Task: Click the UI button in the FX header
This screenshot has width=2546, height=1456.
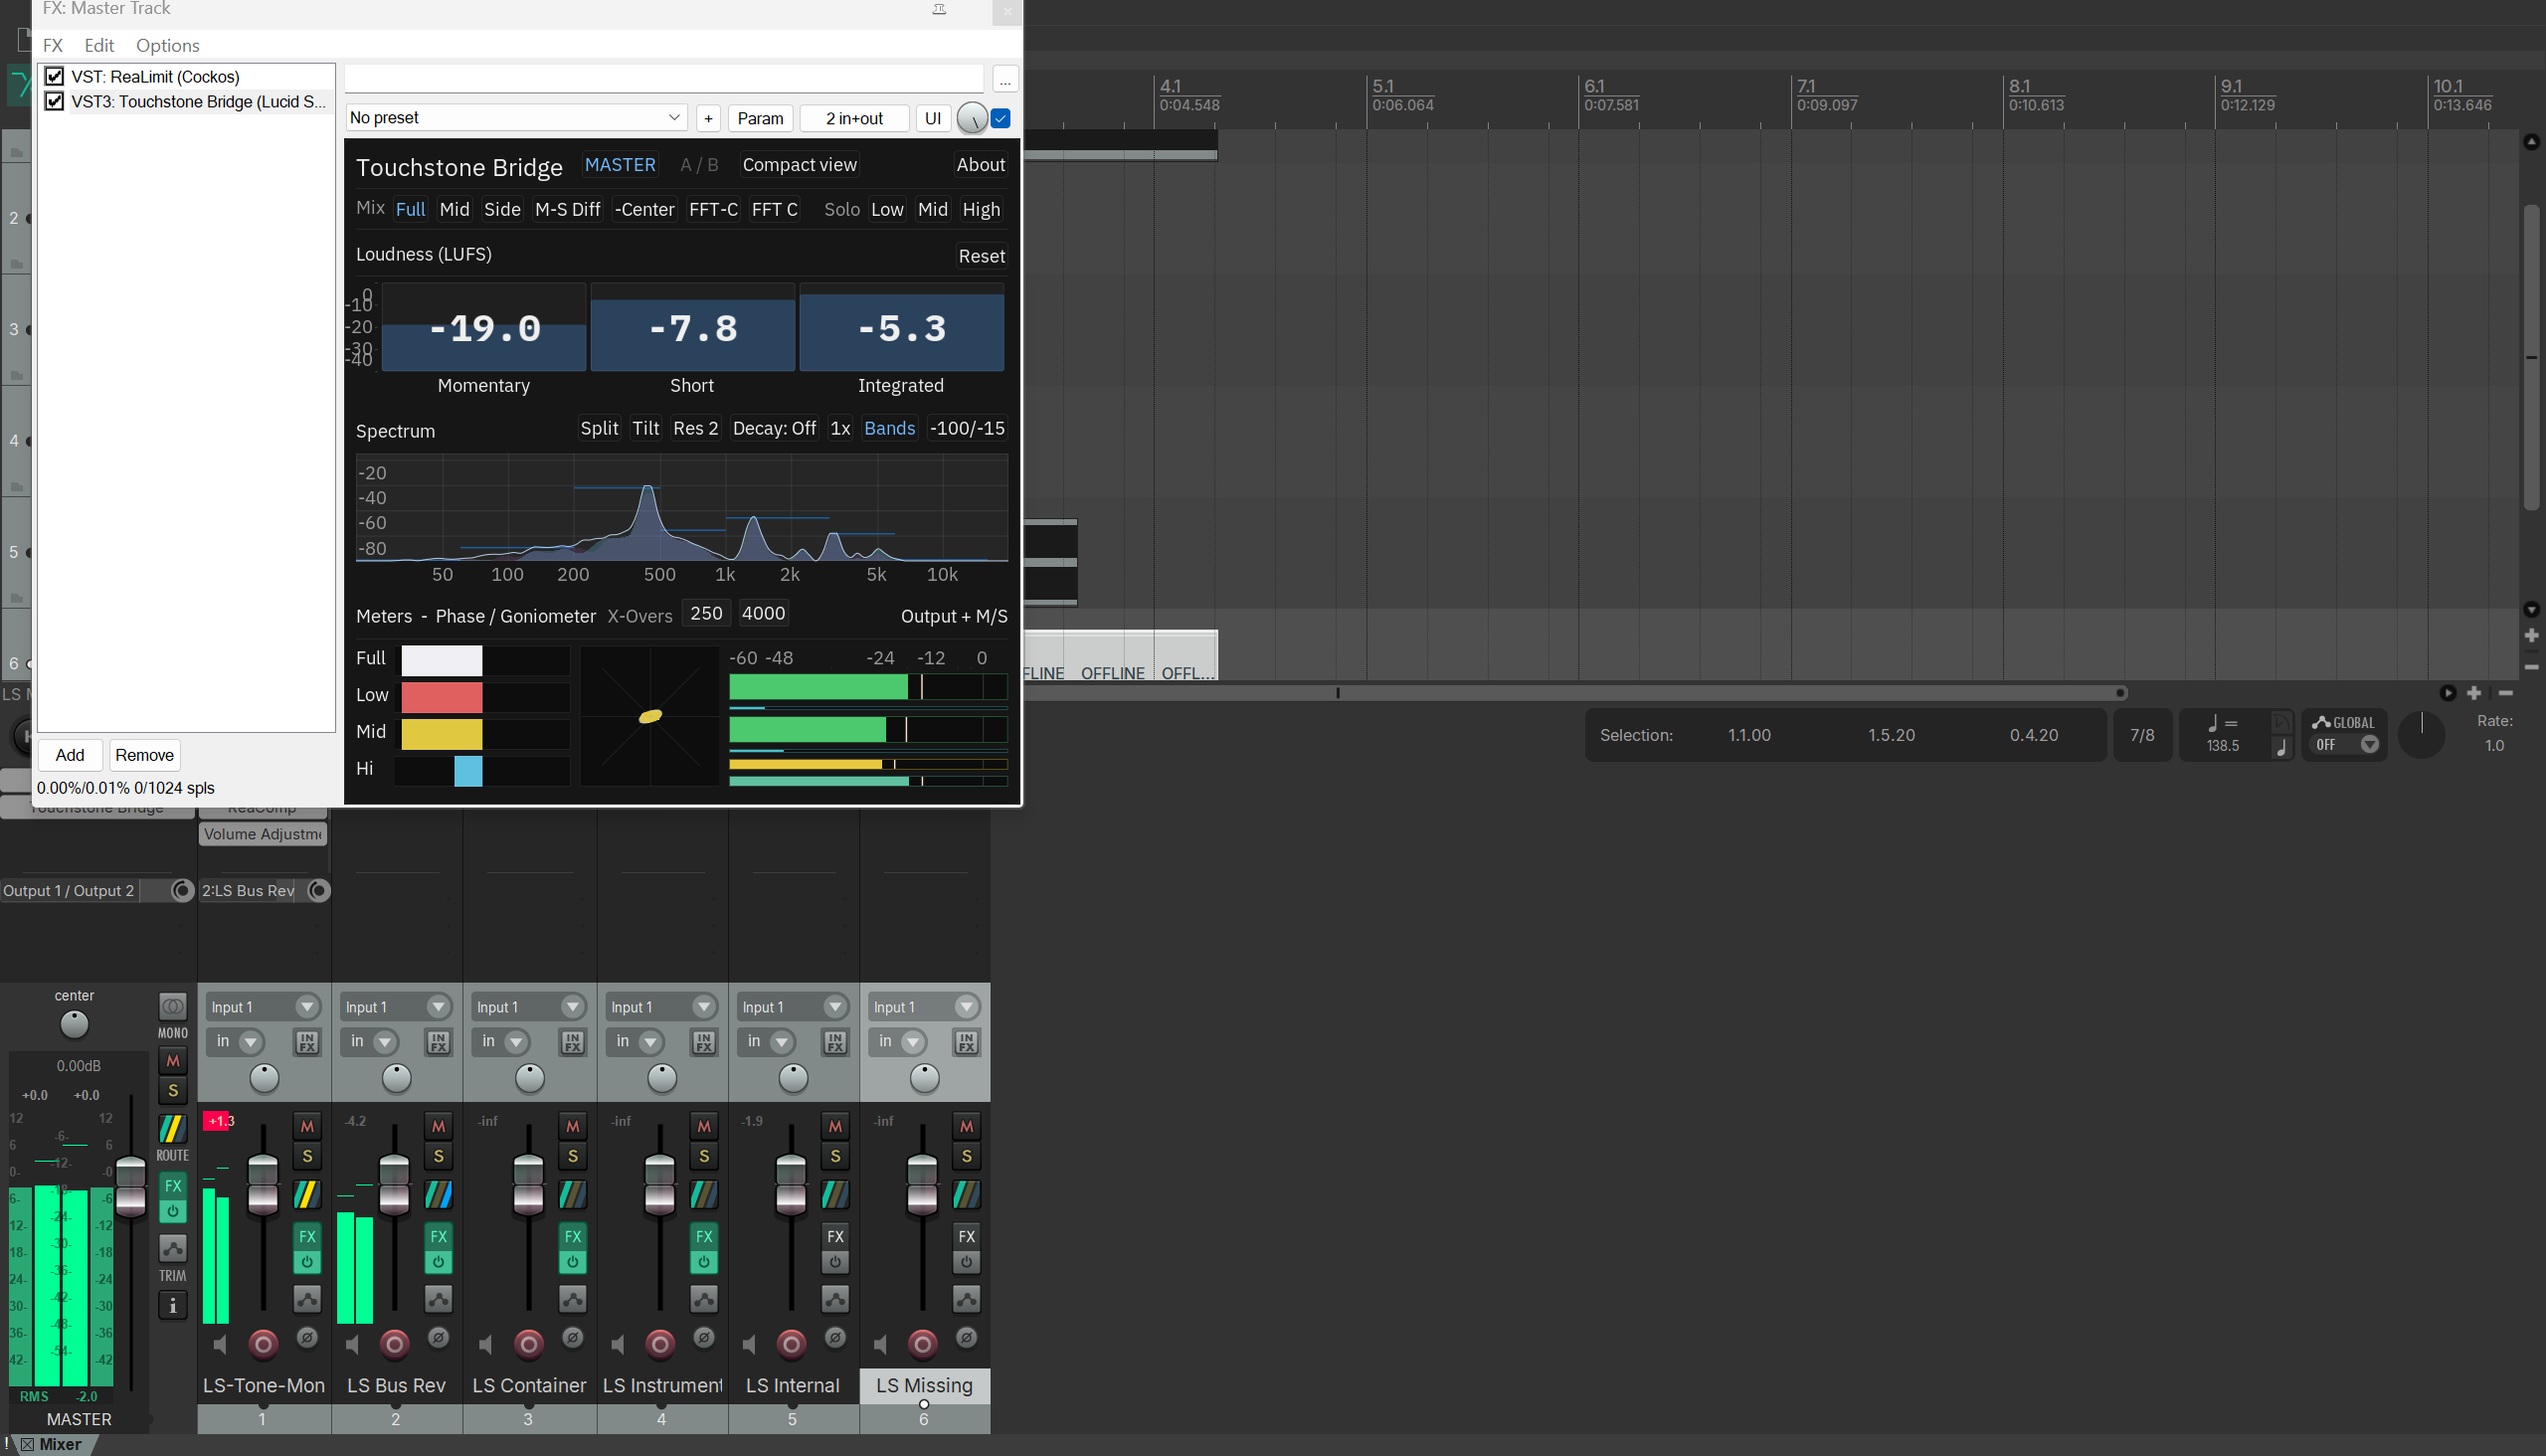Action: click(x=932, y=119)
